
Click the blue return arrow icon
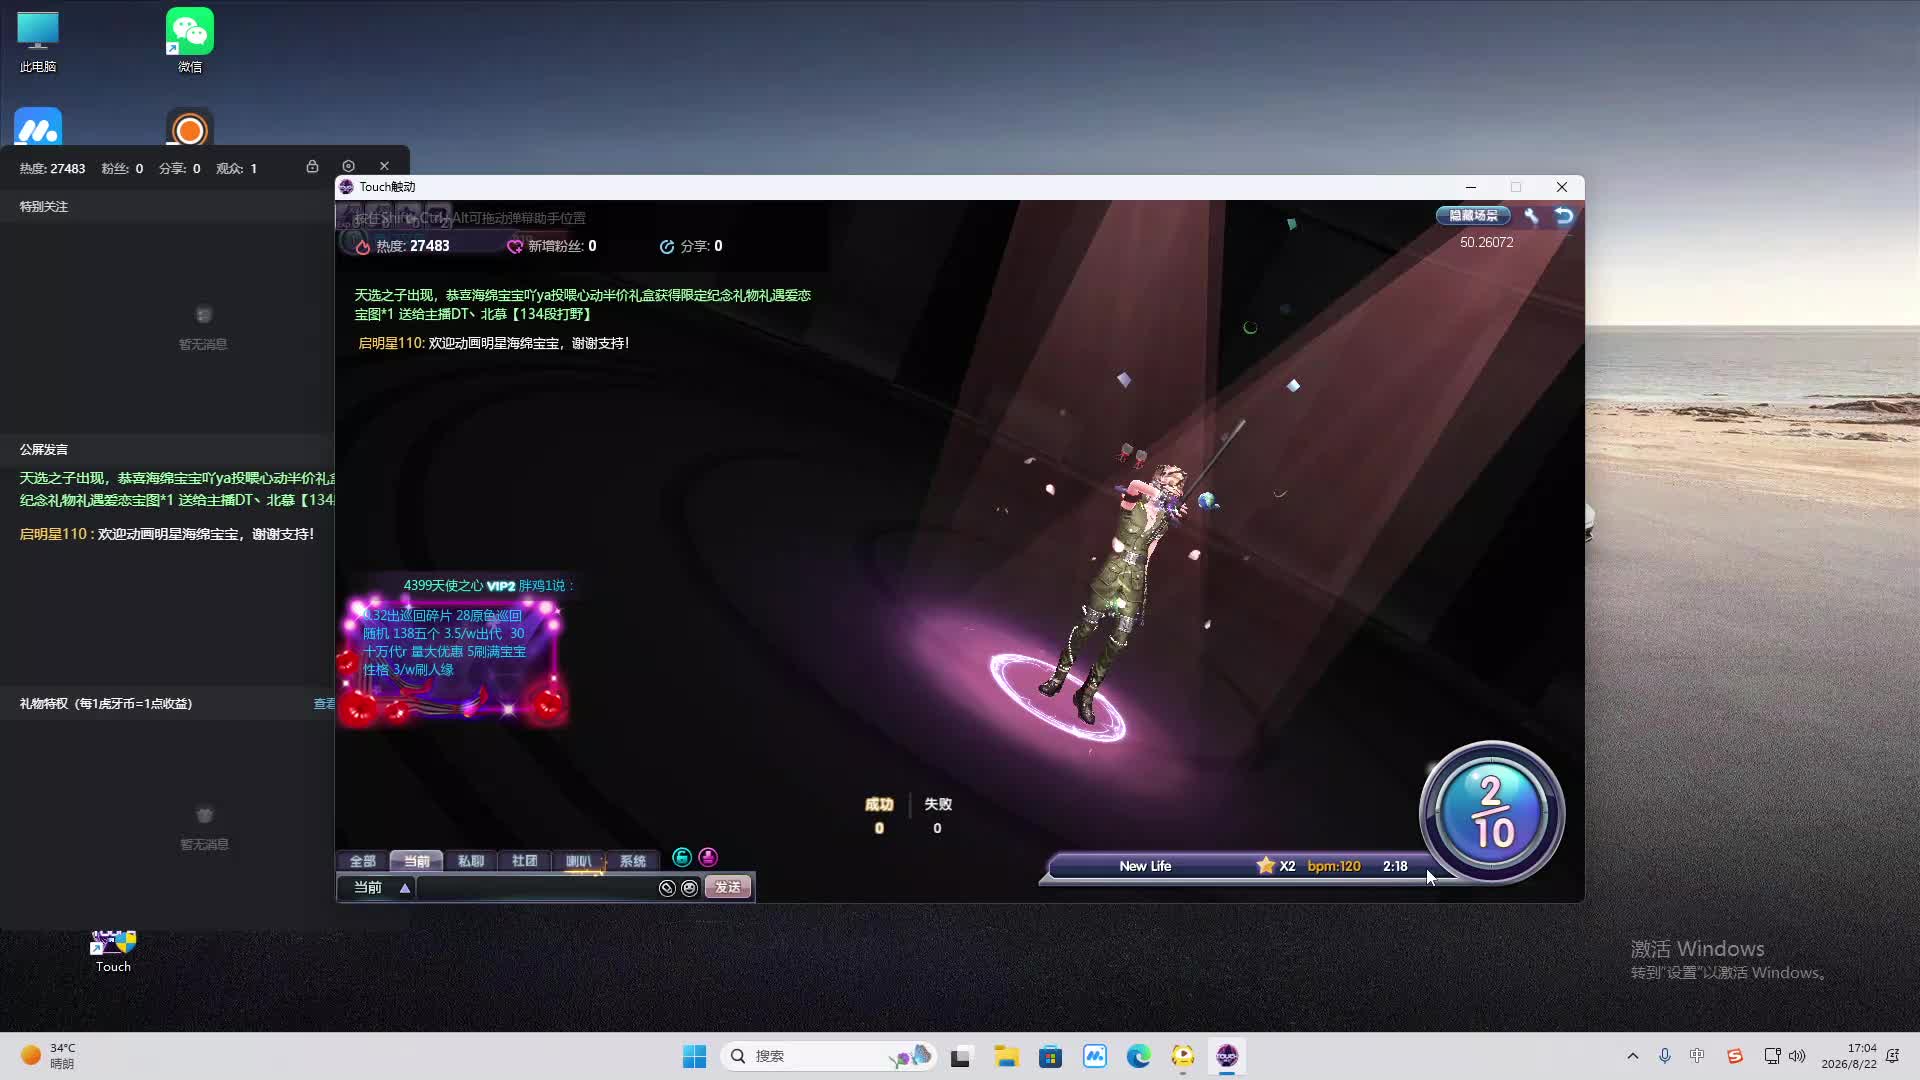pos(1564,216)
